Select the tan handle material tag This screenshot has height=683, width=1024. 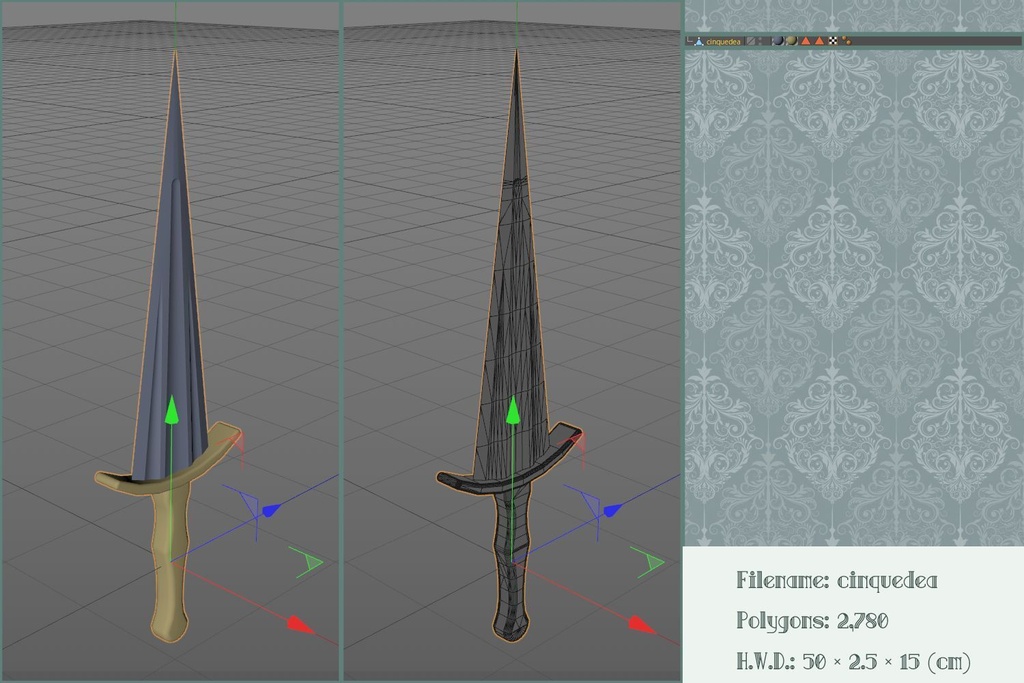[792, 40]
